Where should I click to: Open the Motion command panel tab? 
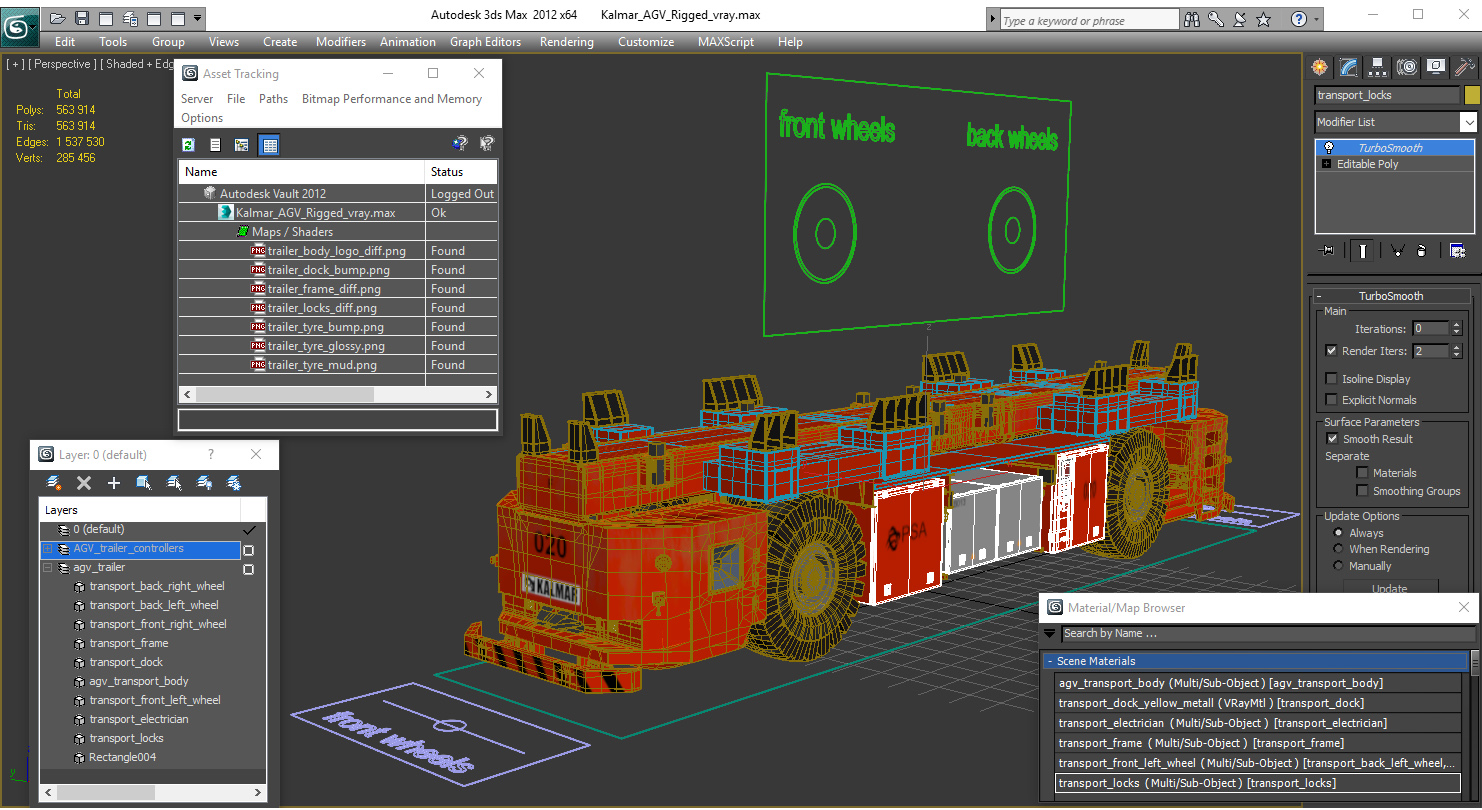1407,67
